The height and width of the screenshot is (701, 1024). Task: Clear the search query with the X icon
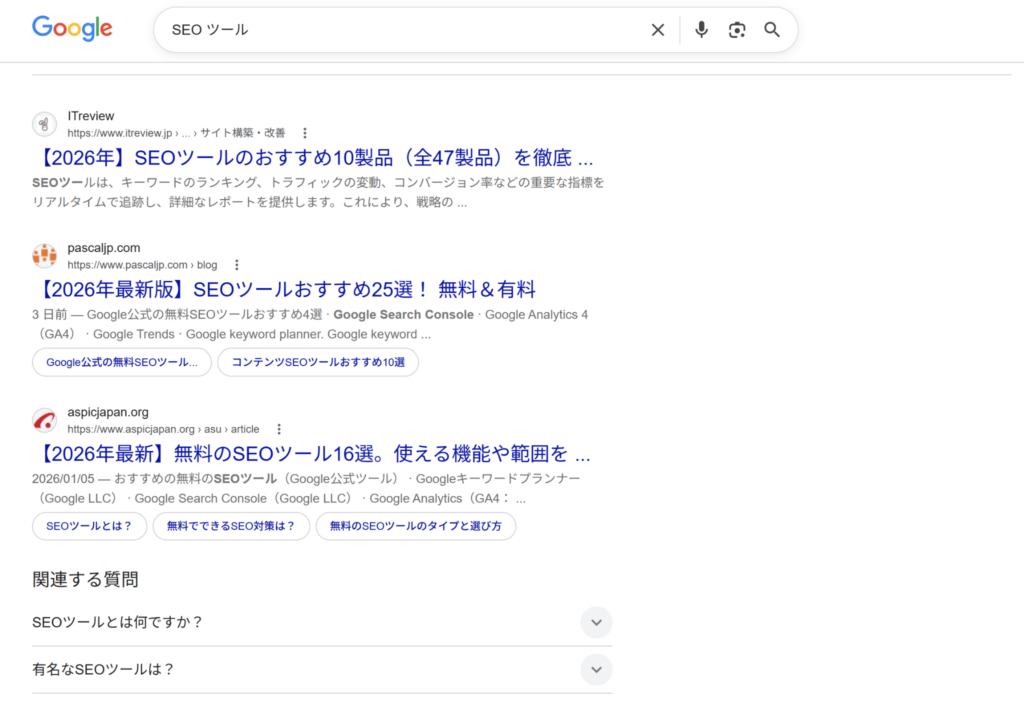(x=658, y=30)
